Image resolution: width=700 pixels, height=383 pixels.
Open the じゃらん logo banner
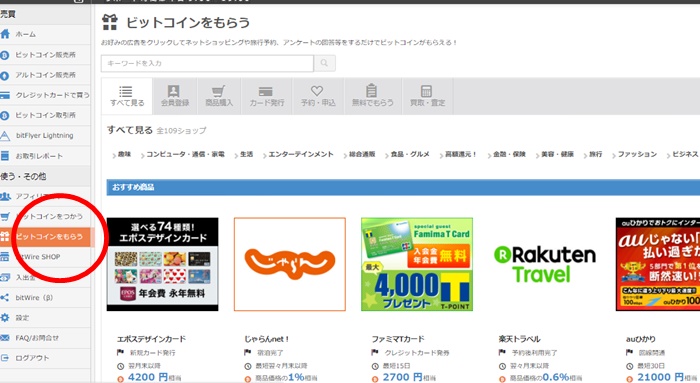(290, 264)
